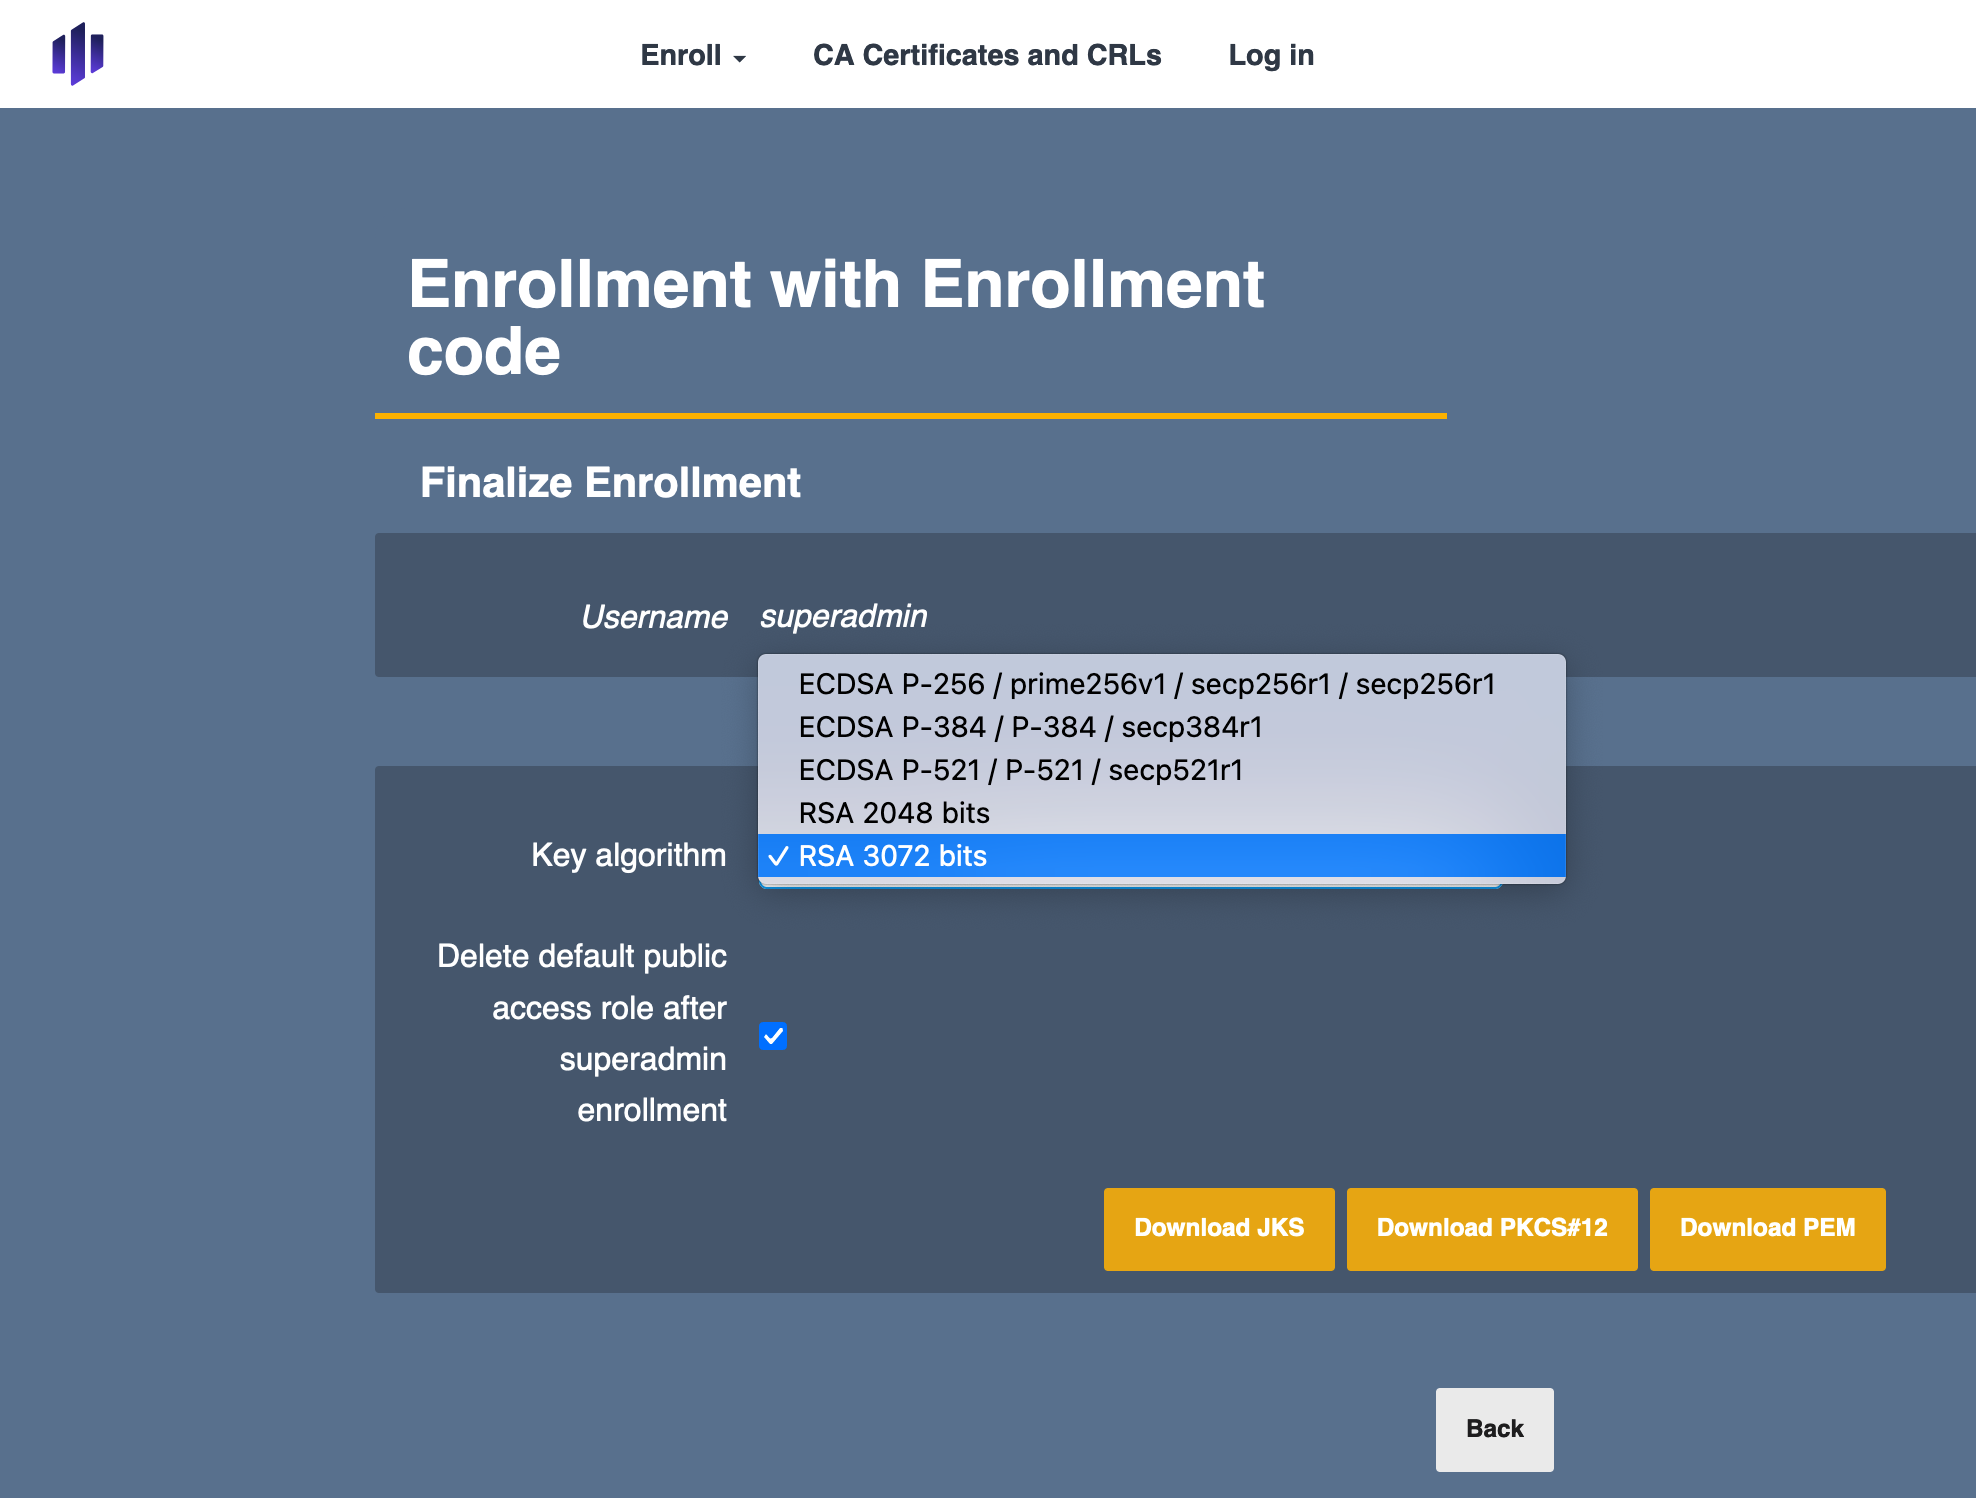Uncheck delete default public access role checkbox
Screen dimensions: 1976x1498
(x=773, y=1035)
